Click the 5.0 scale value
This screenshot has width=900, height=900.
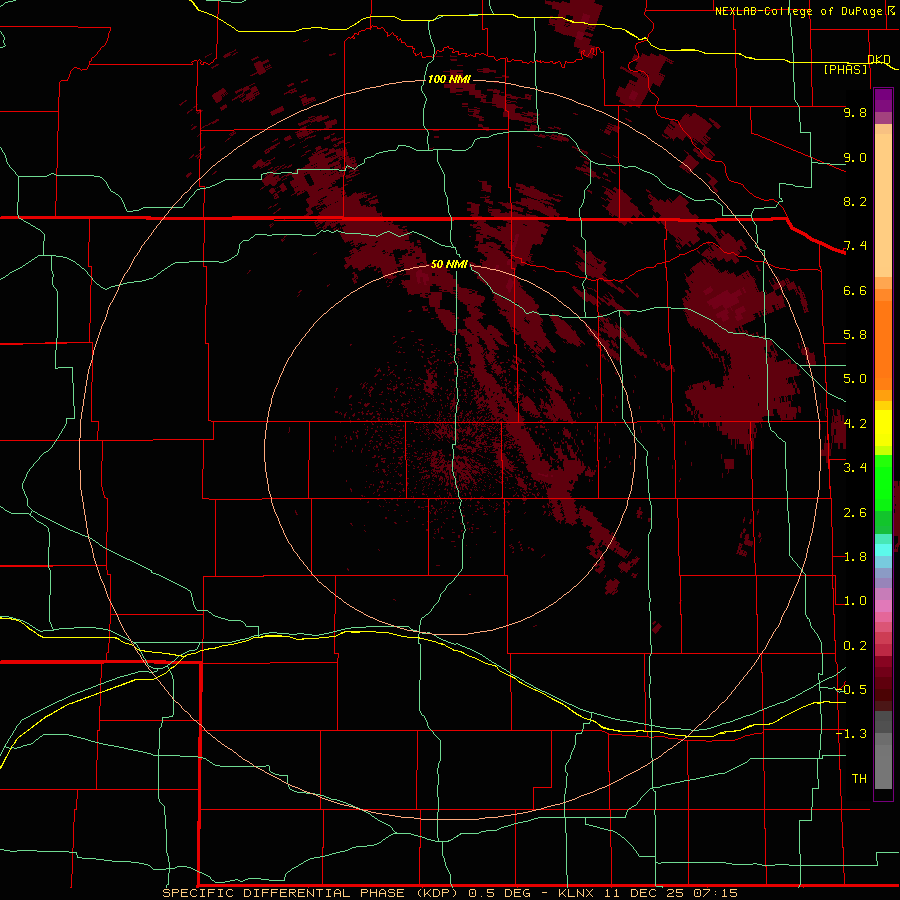(x=855, y=379)
